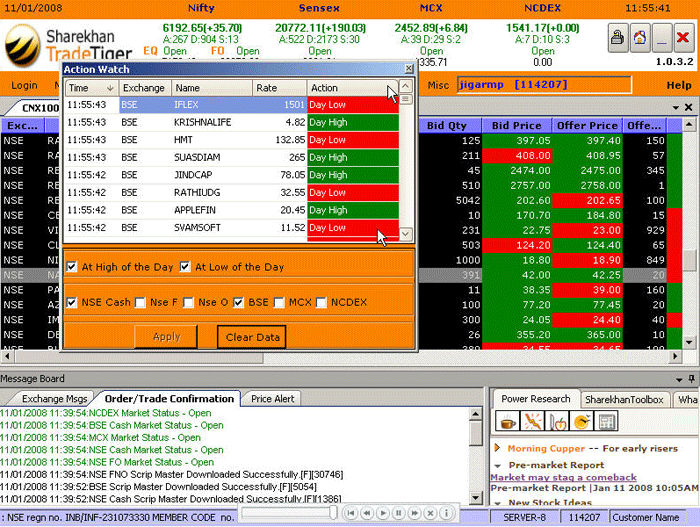
Task: Click Action Watch scroll down arrow
Action: click(x=405, y=234)
